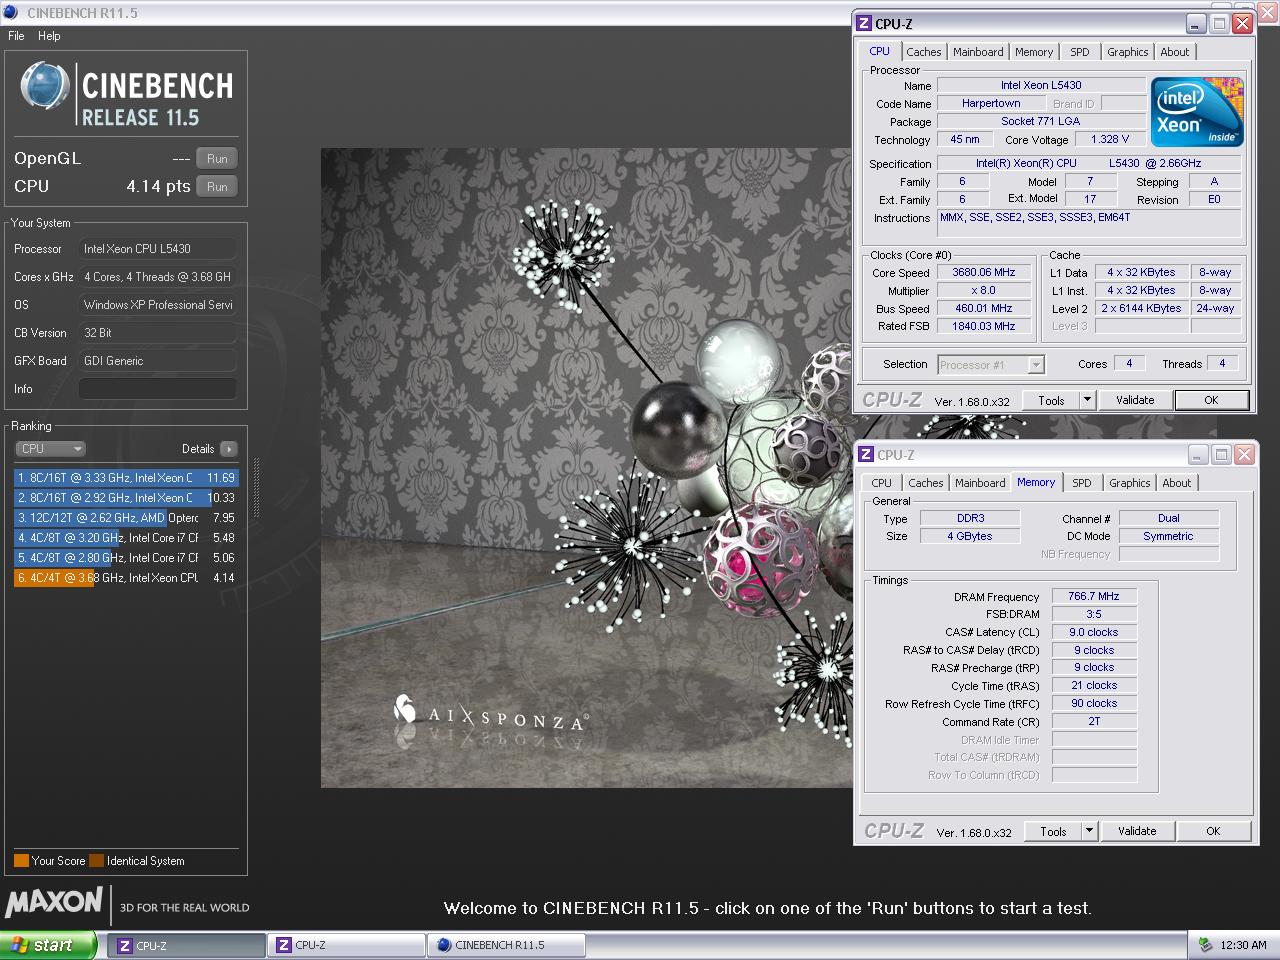Screen dimensions: 1280x960
Task: Expand Tools dropdown arrow in top CPU-Z
Action: (x=1087, y=400)
